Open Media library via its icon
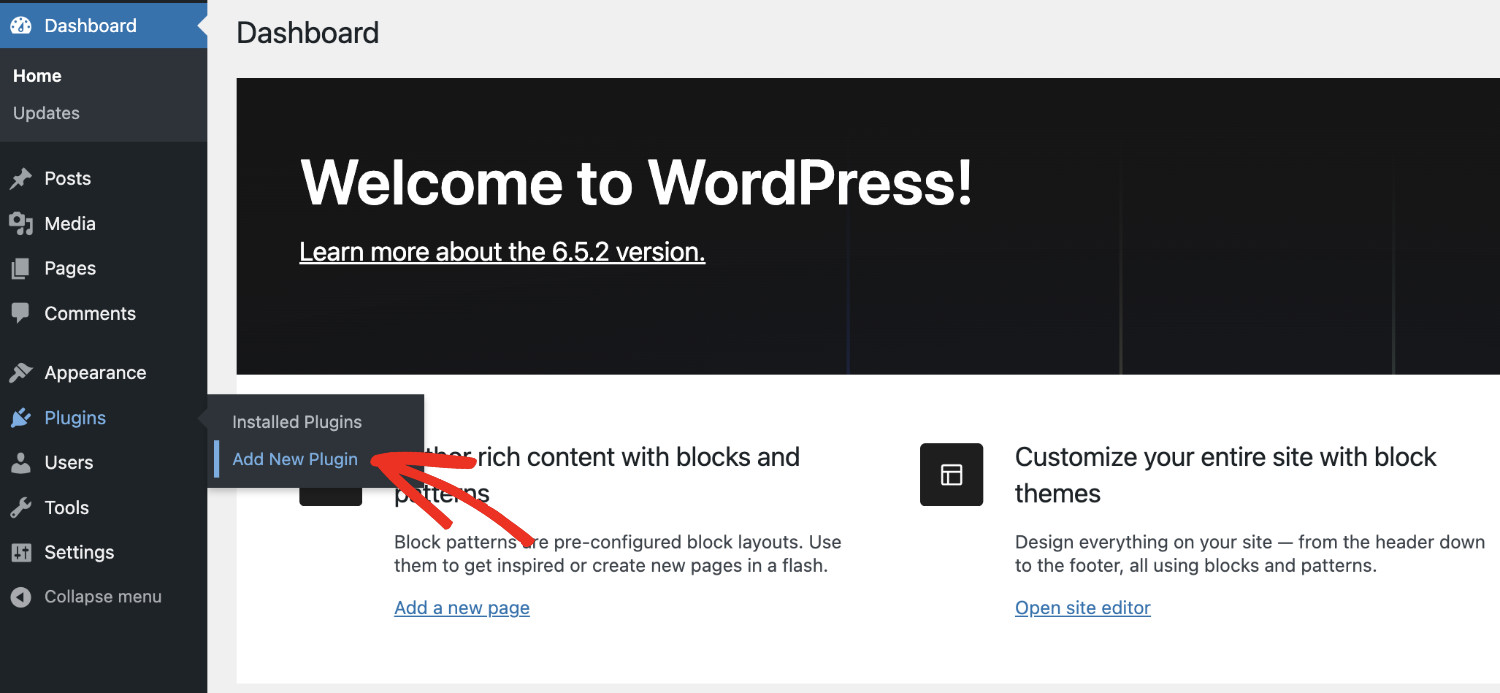Viewport: 1500px width, 693px height. point(21,223)
